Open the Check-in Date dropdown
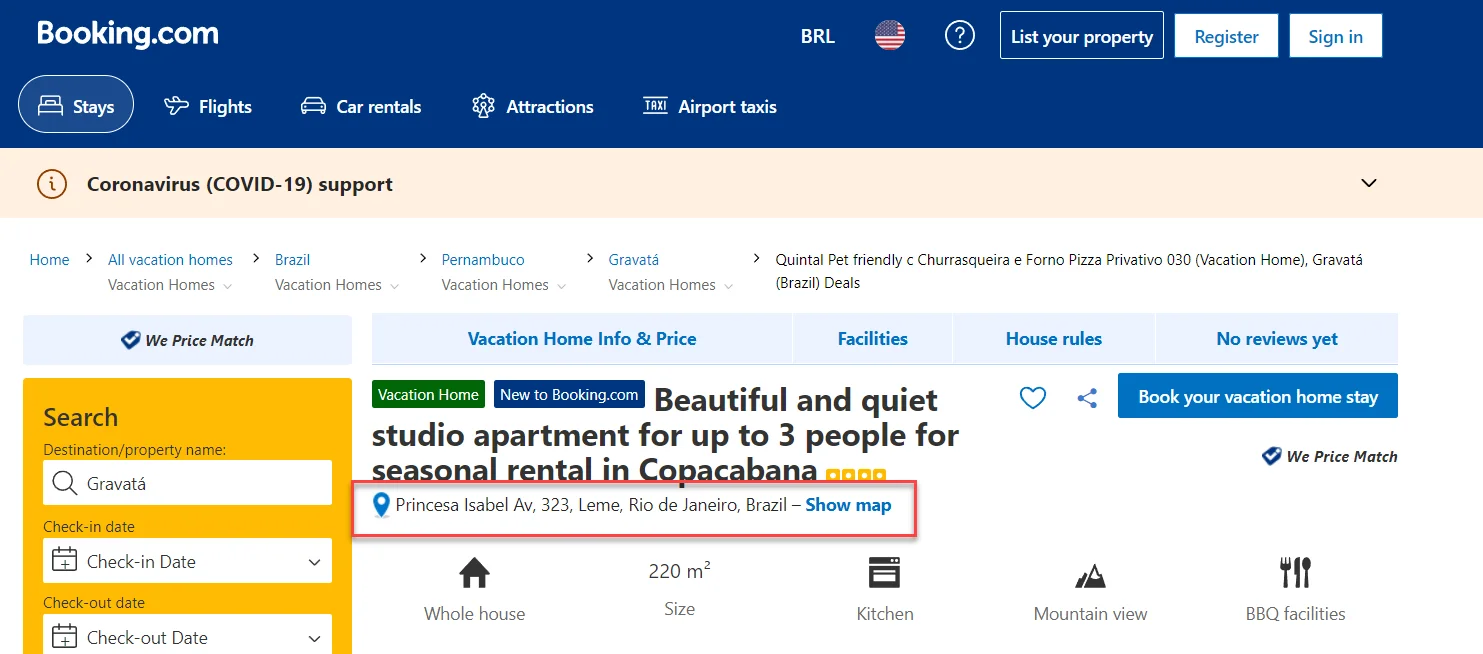 pyautogui.click(x=187, y=561)
